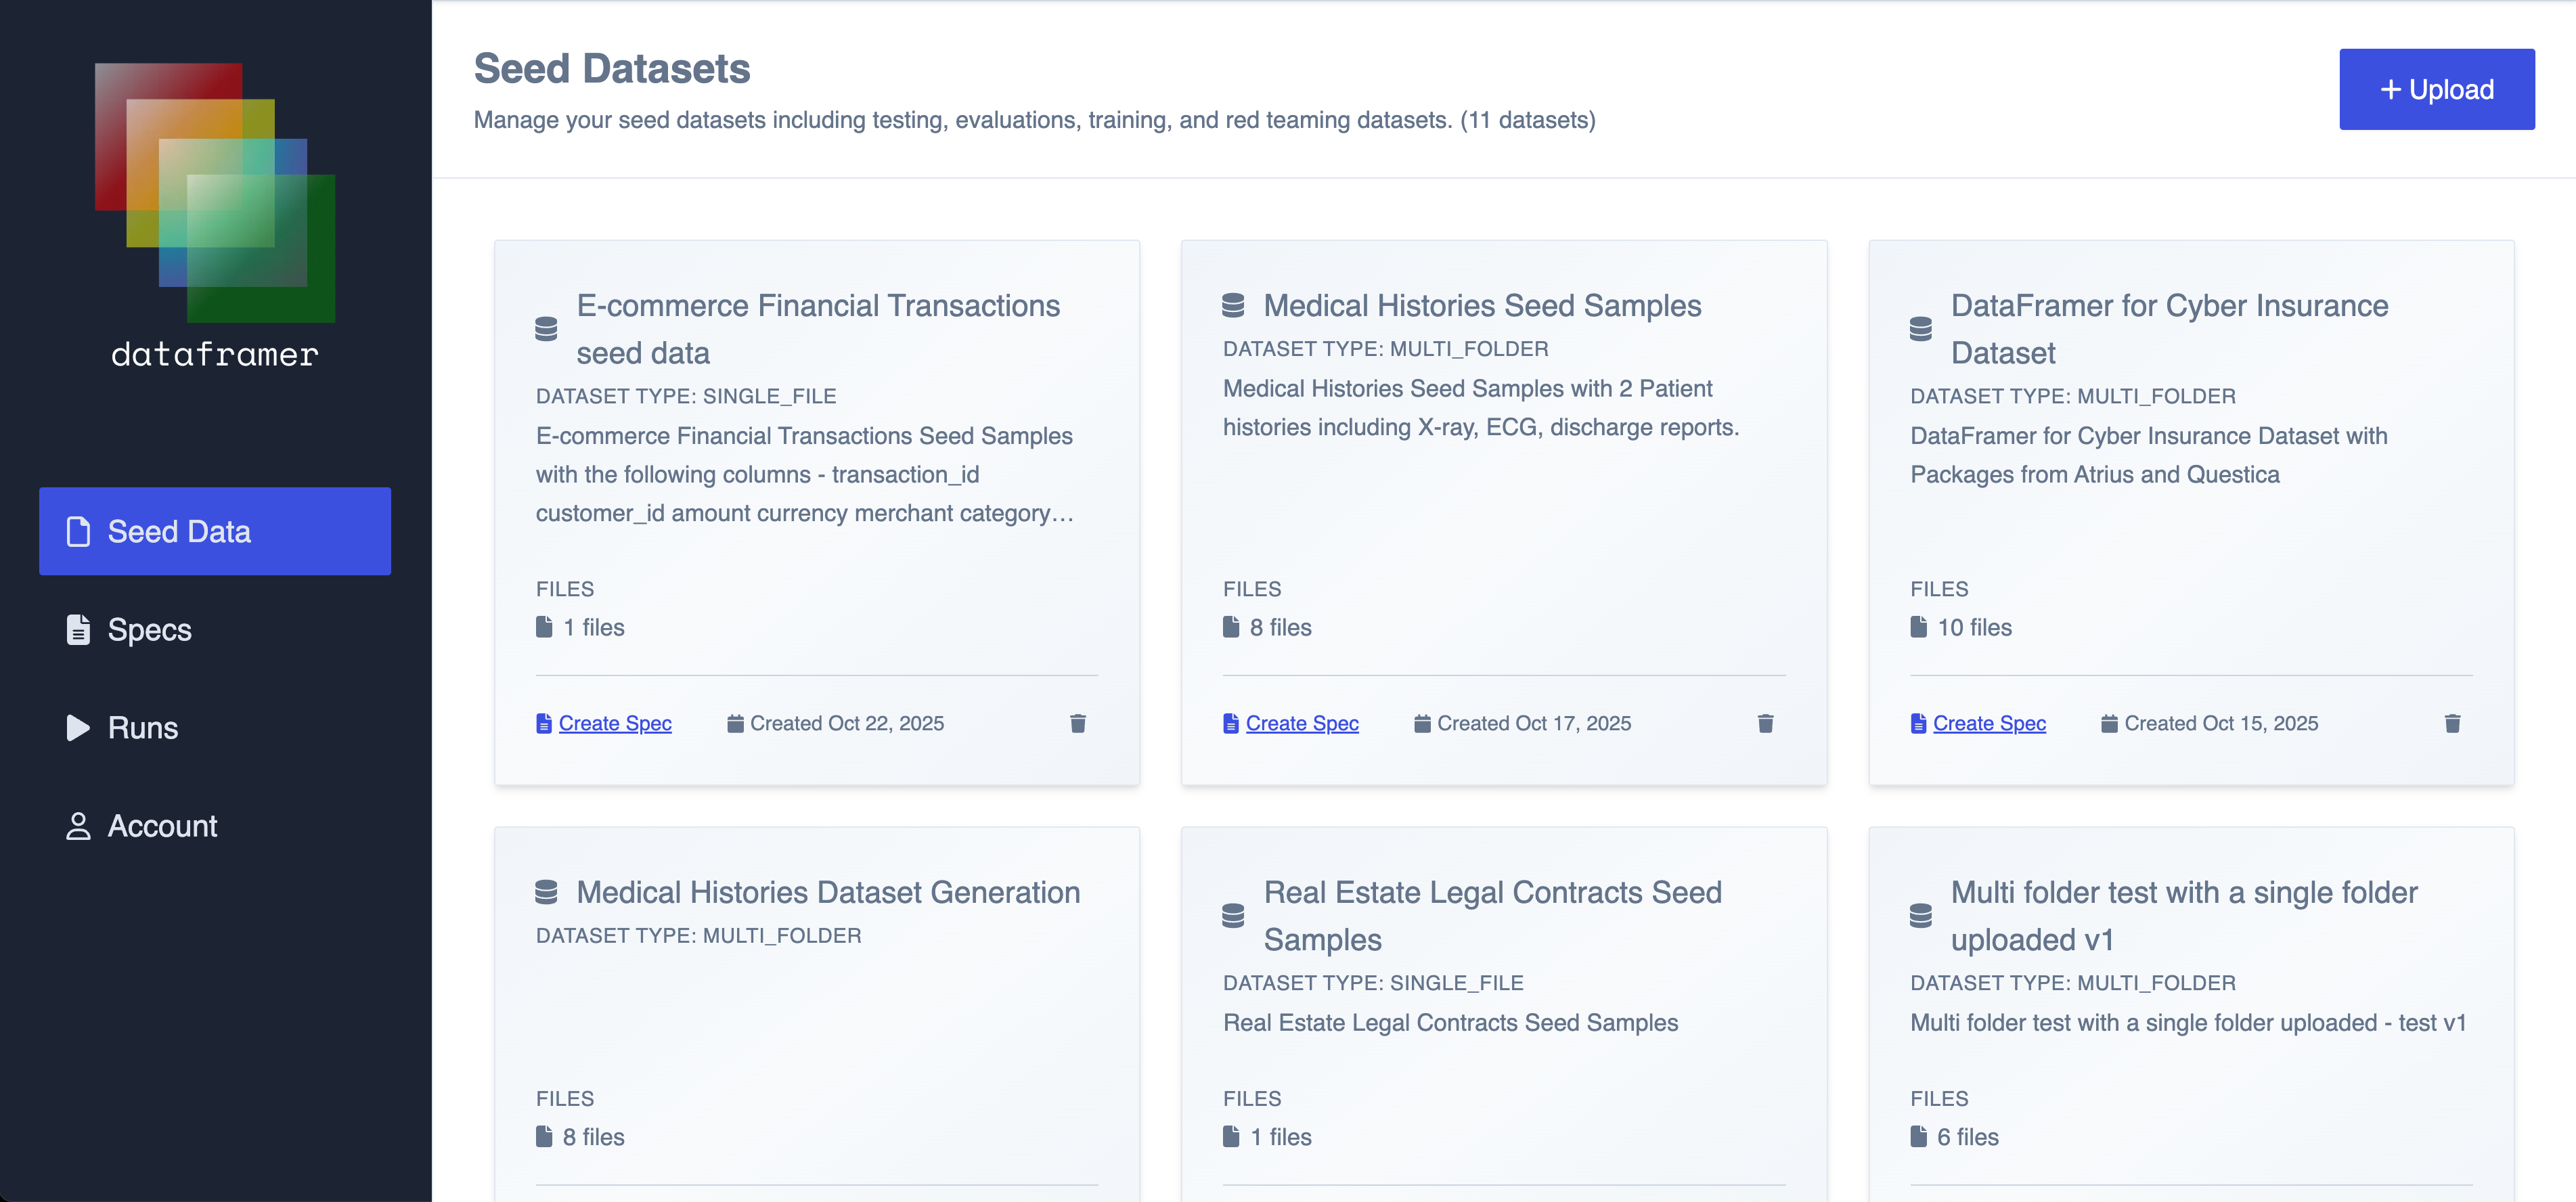Create Spec for Medical Histories Seed Samples
Screen dimensions: 2576x1202
click(1301, 723)
